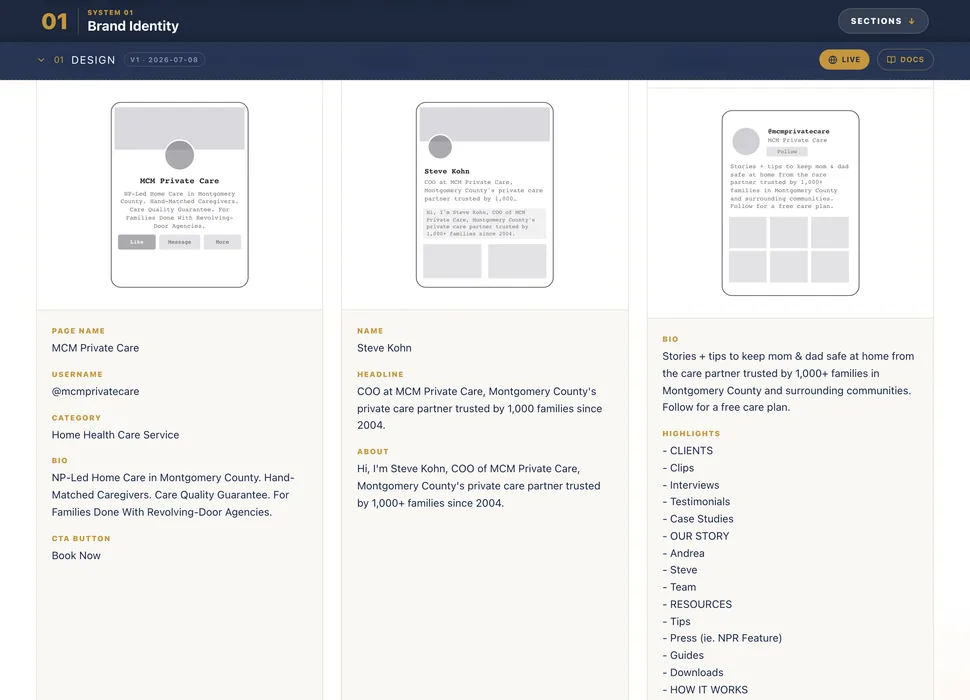This screenshot has height=700, width=970.
Task: Click the '- Tips' highlight item
Action: [x=676, y=621]
